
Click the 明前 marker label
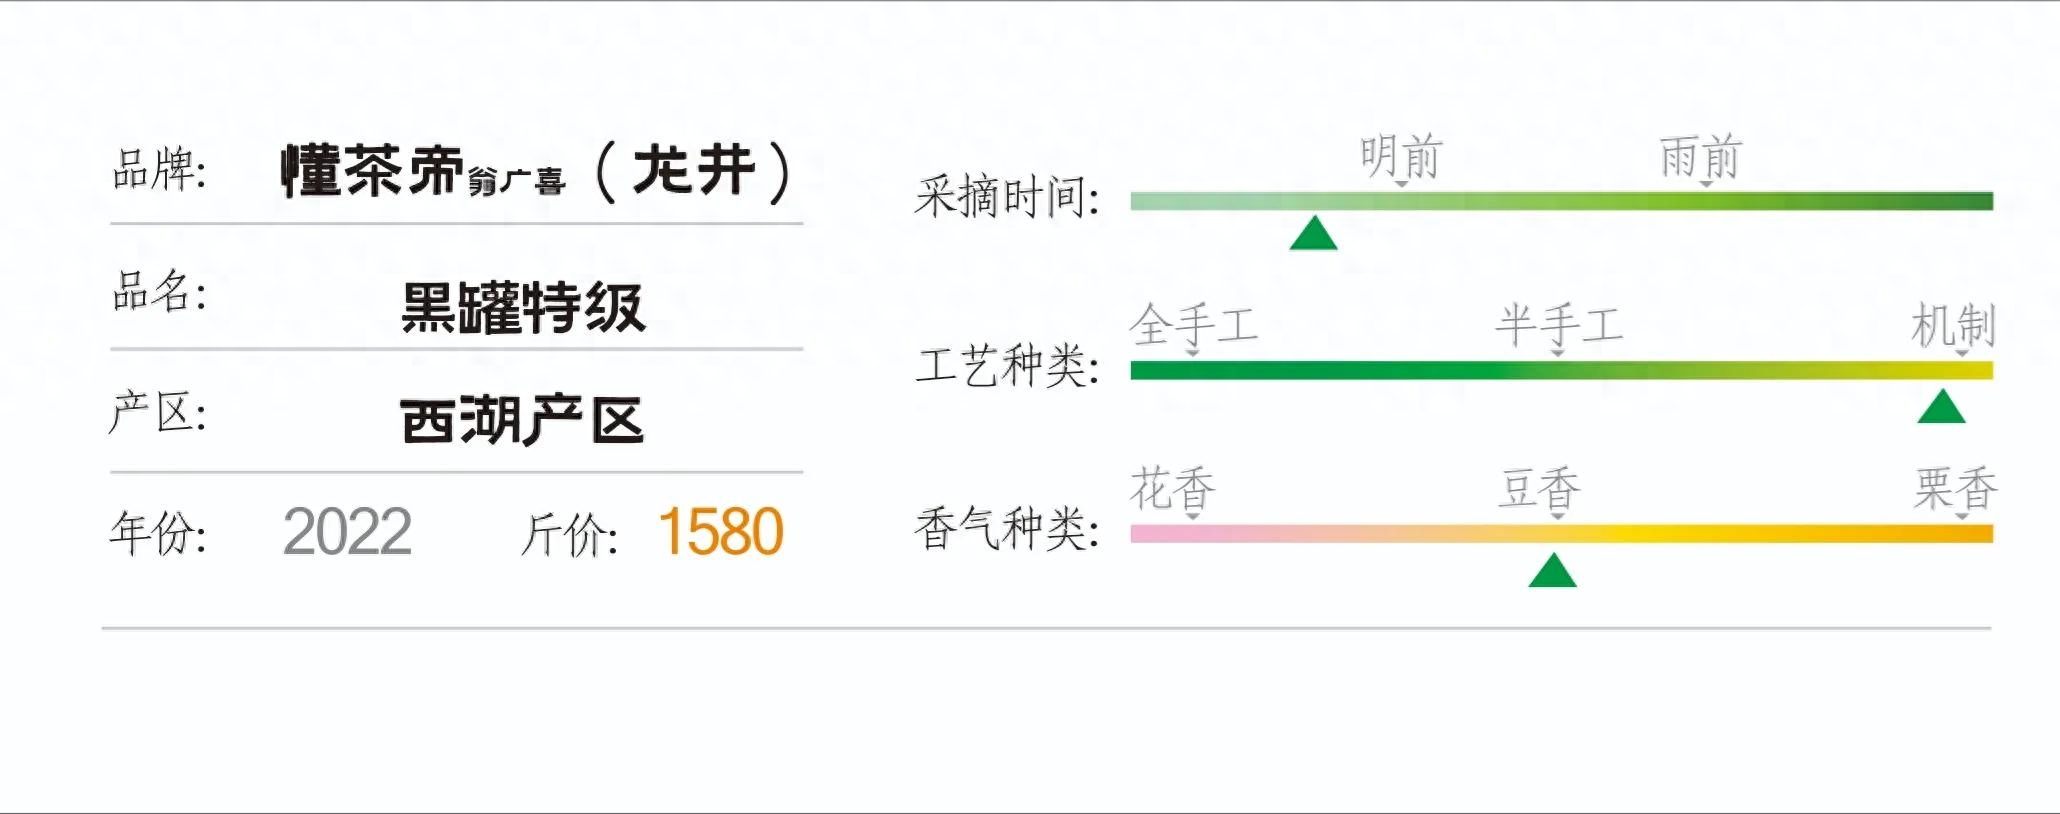point(1400,157)
